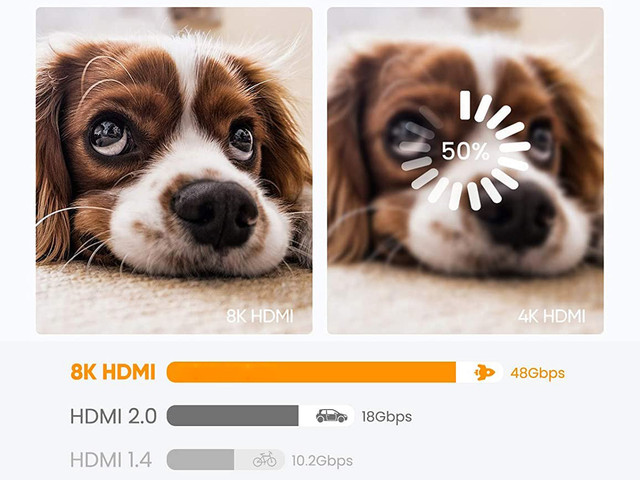Click the dog's nose in the blurred image
The image size is (640, 480).
(512, 213)
